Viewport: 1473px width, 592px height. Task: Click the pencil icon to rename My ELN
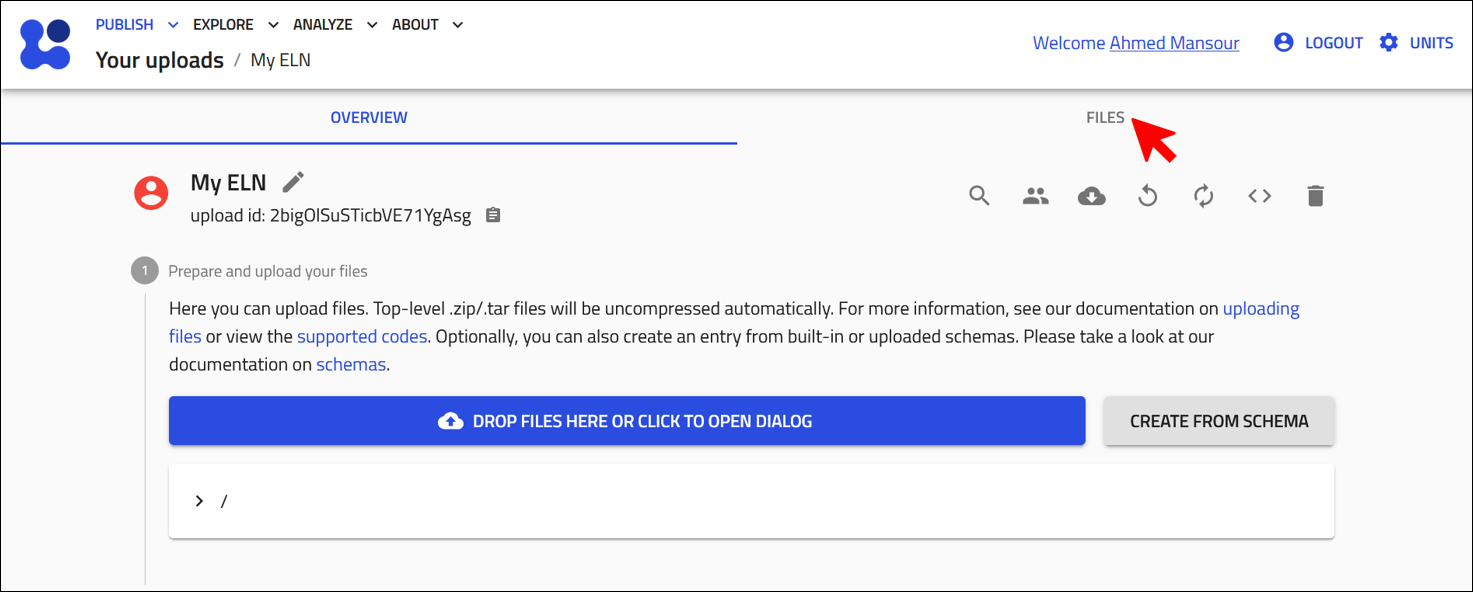tap(293, 182)
